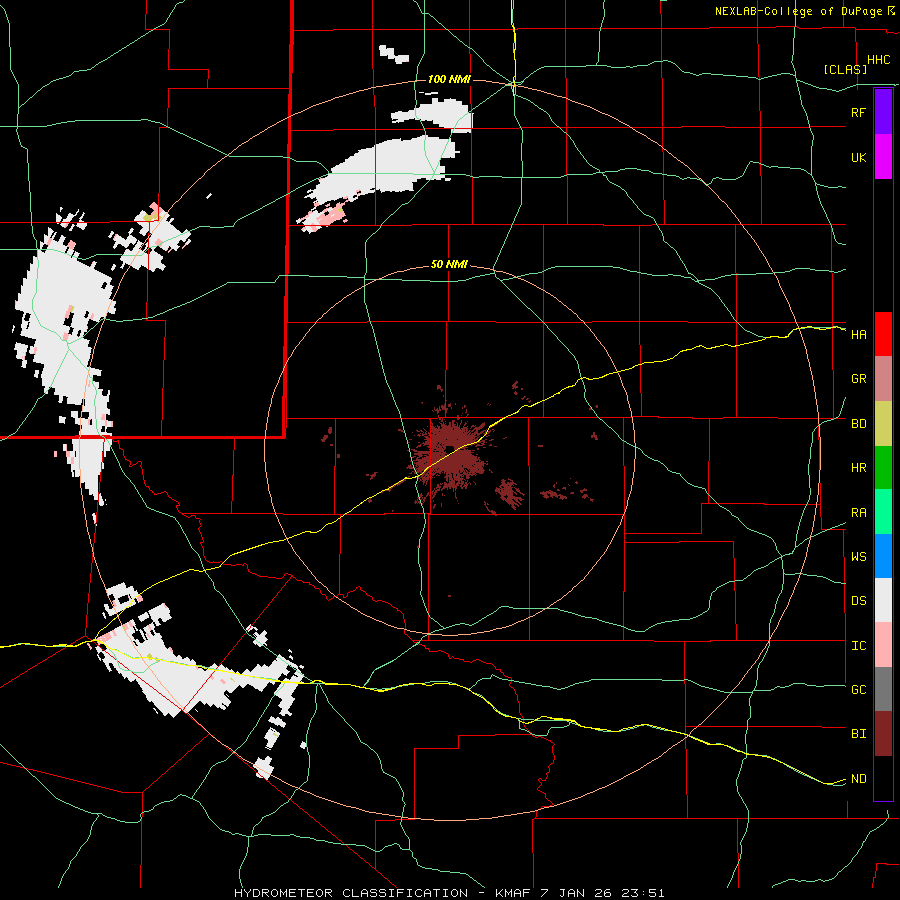Pick the HR green legend swatch
The width and height of the screenshot is (900, 900).
883,468
